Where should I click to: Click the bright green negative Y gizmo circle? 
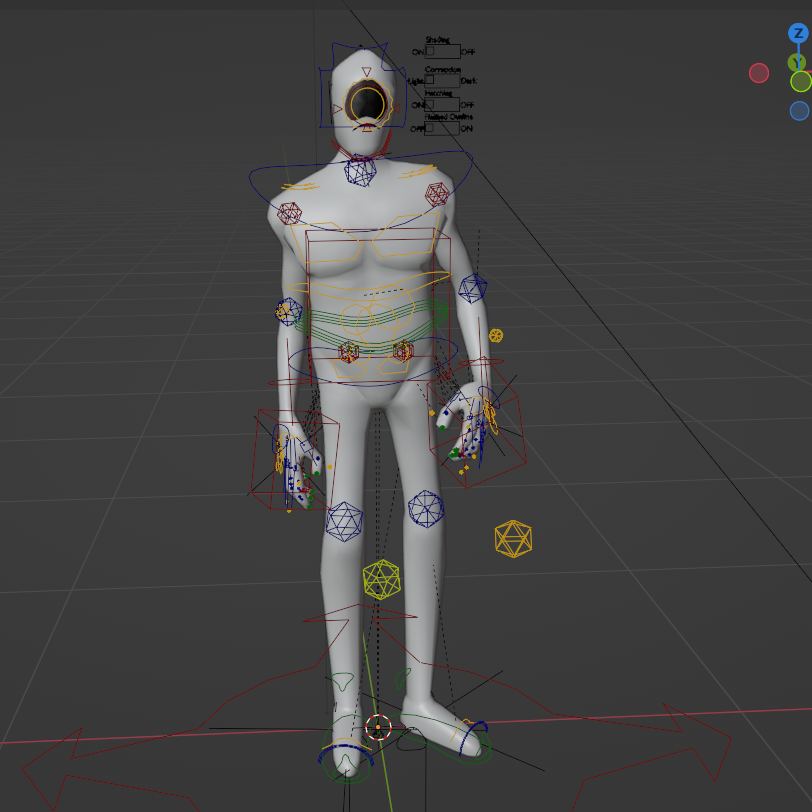point(801,82)
